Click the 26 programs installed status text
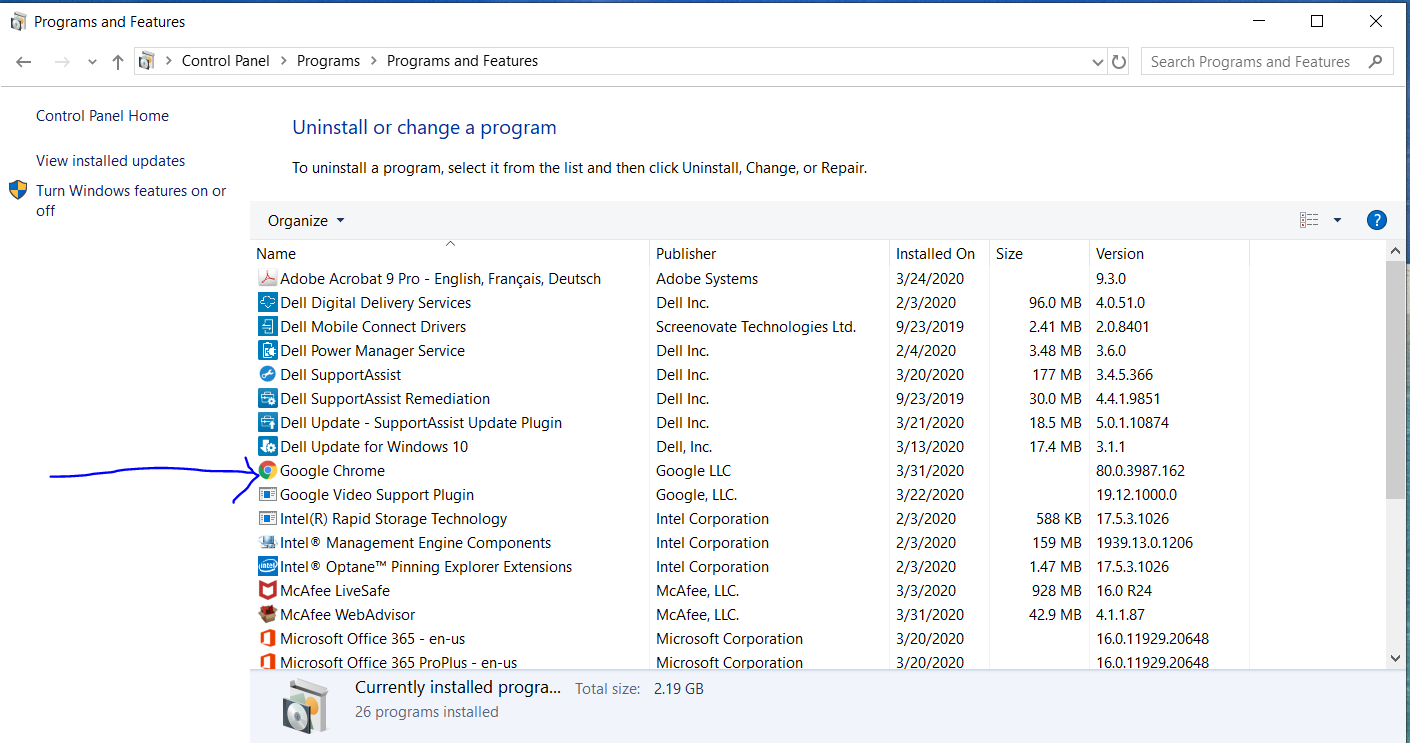 (x=427, y=712)
